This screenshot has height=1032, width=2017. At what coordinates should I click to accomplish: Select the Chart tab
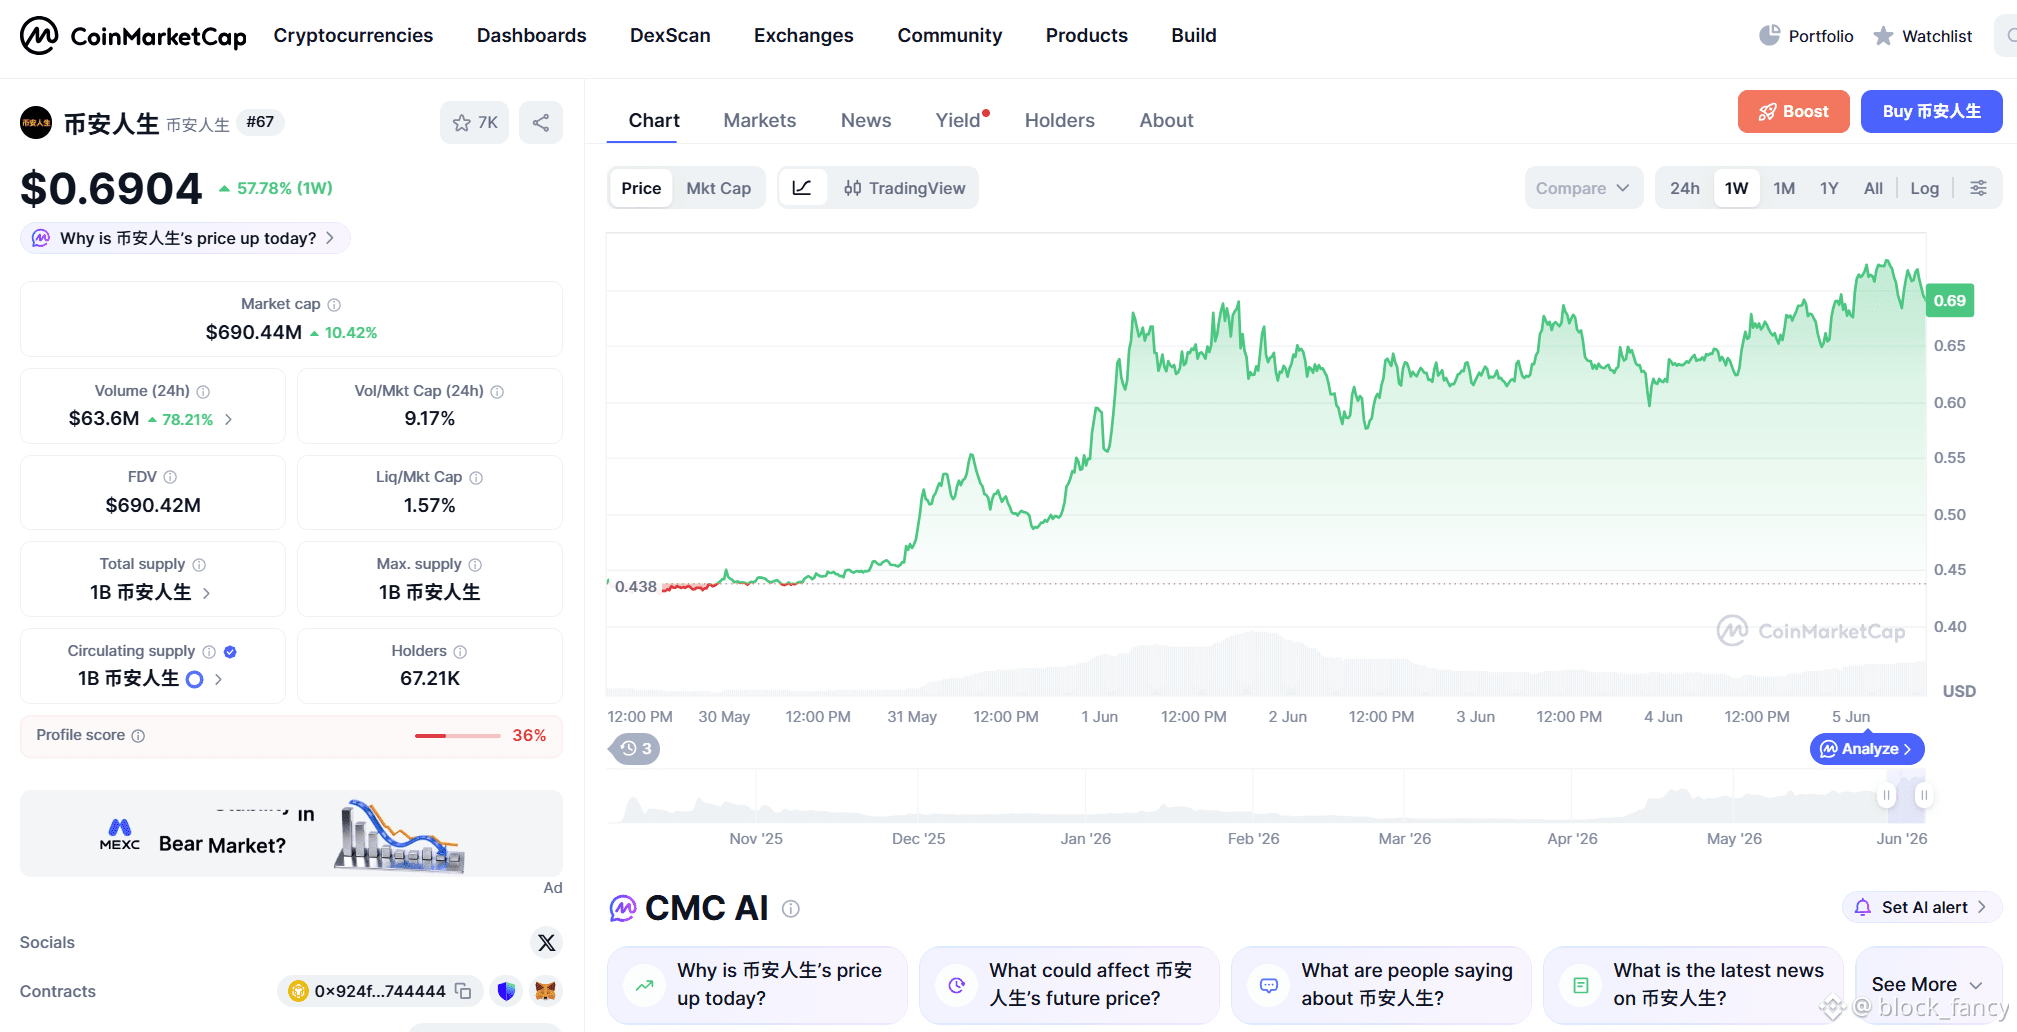coord(654,120)
